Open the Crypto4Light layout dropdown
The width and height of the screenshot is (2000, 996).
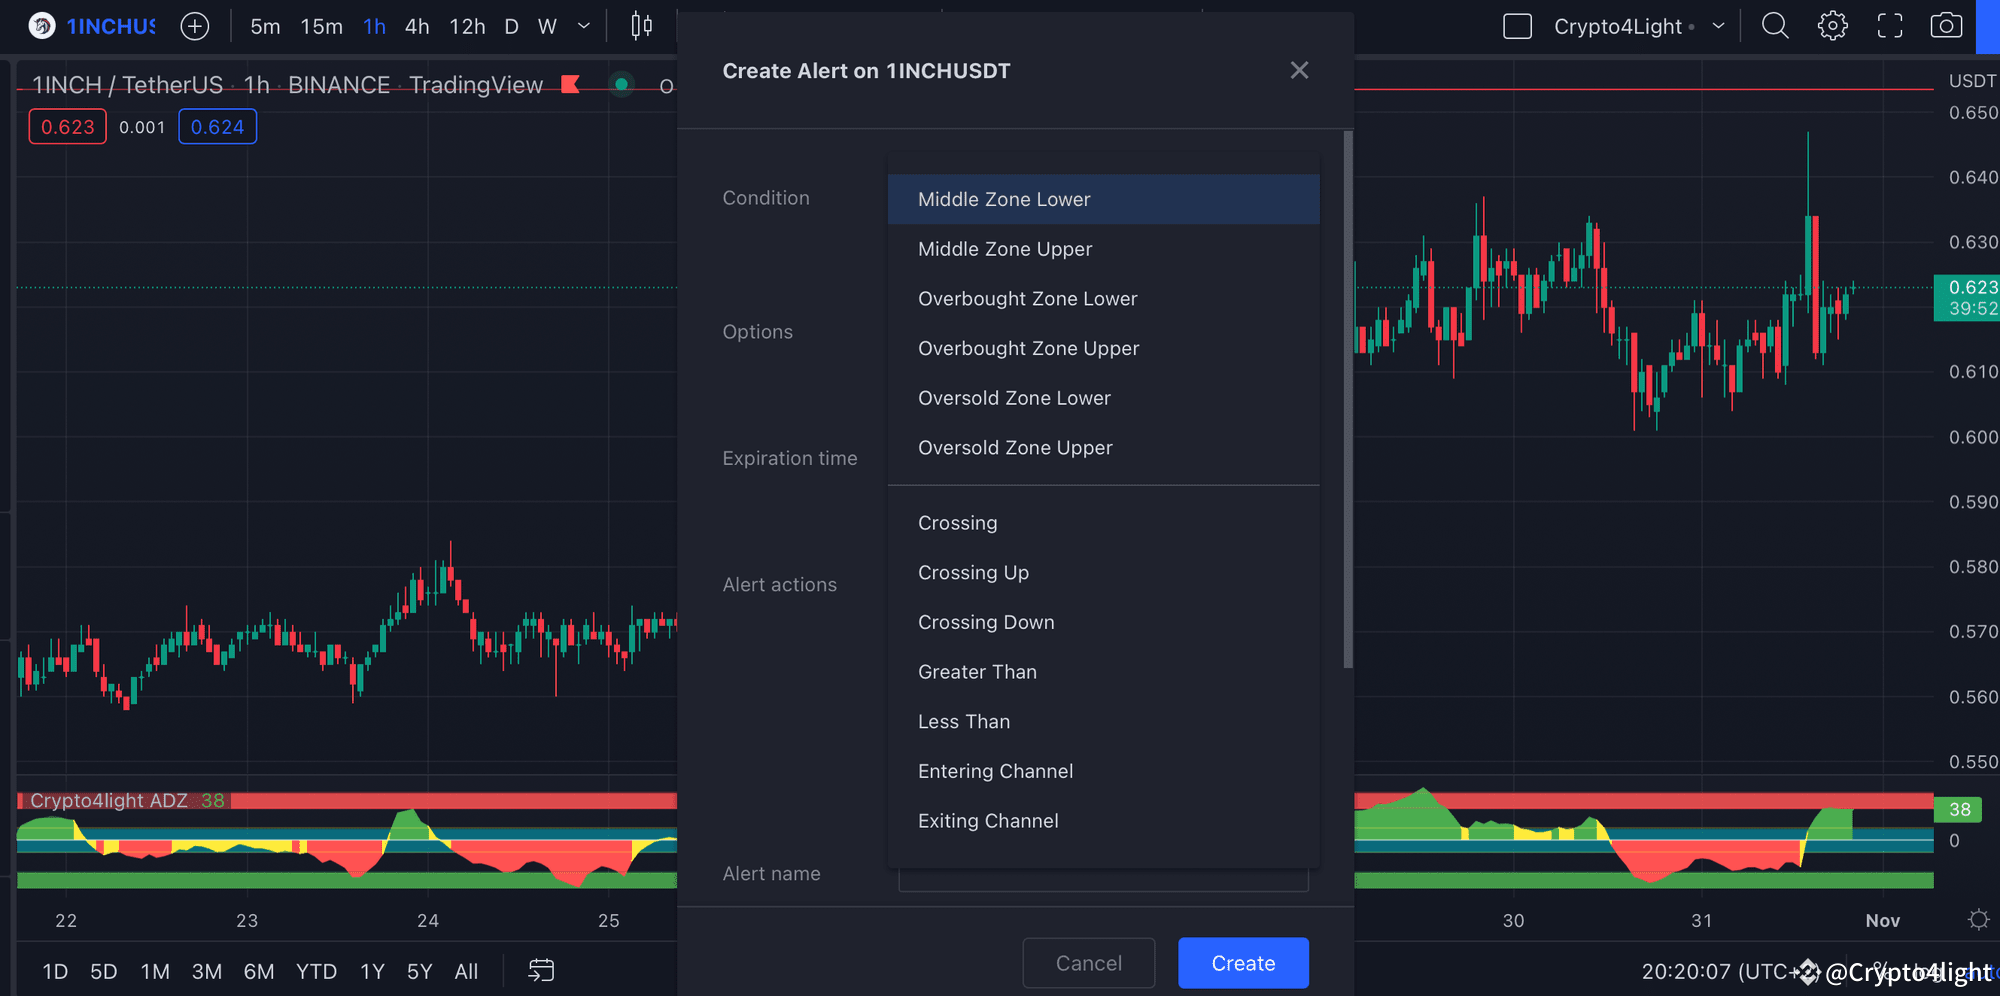[x=1718, y=26]
